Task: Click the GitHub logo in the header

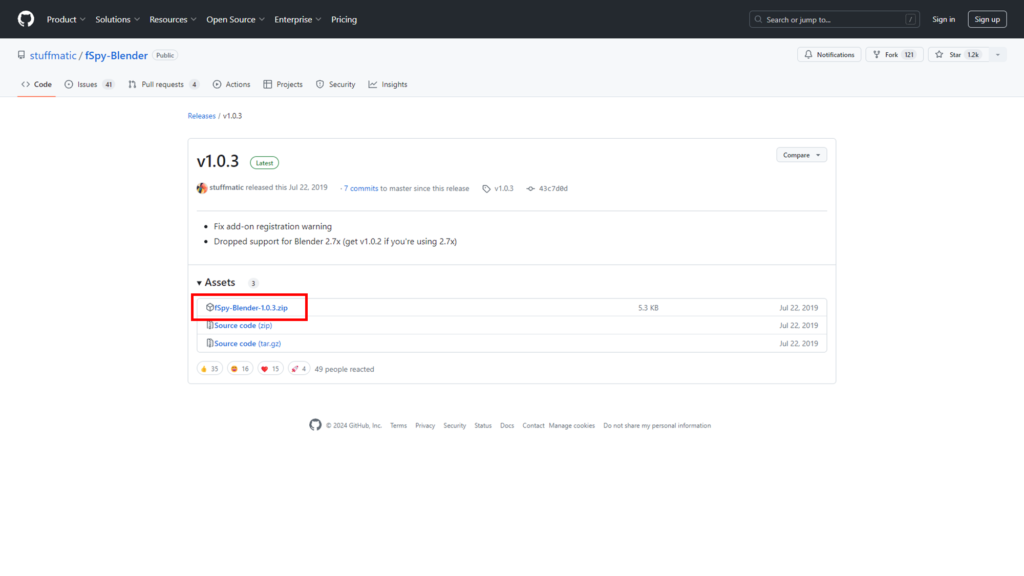Action: coord(25,19)
